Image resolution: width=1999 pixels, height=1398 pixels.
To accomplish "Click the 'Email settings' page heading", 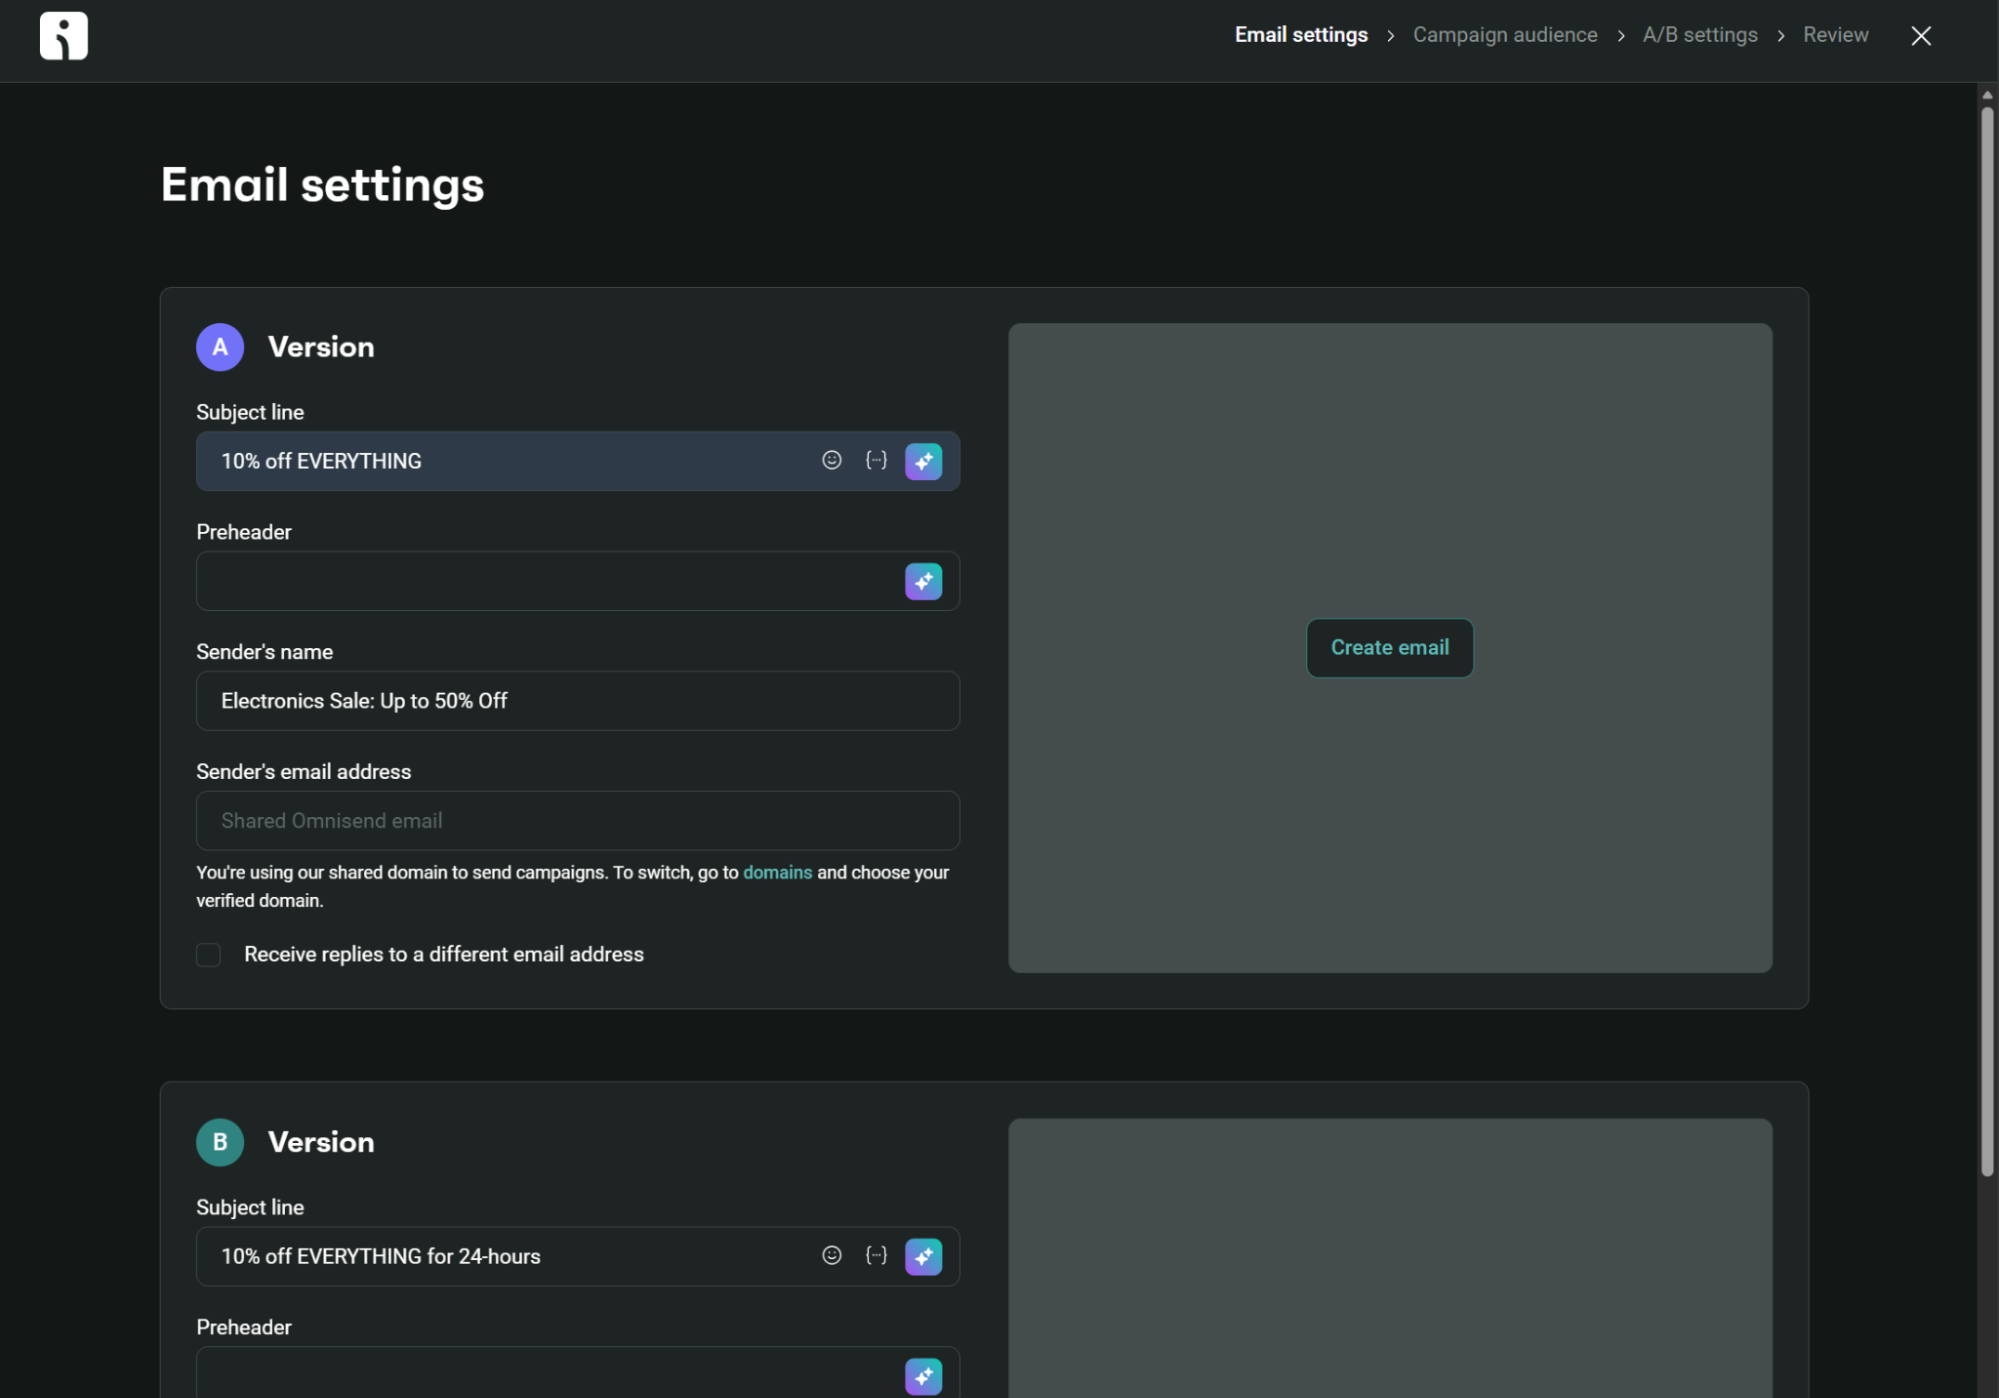I will (323, 185).
